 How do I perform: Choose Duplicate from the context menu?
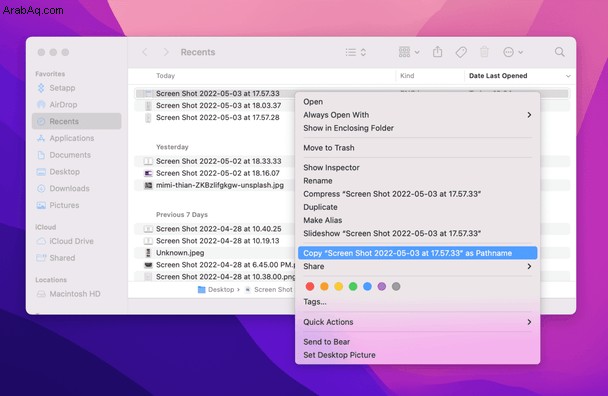pos(418,207)
